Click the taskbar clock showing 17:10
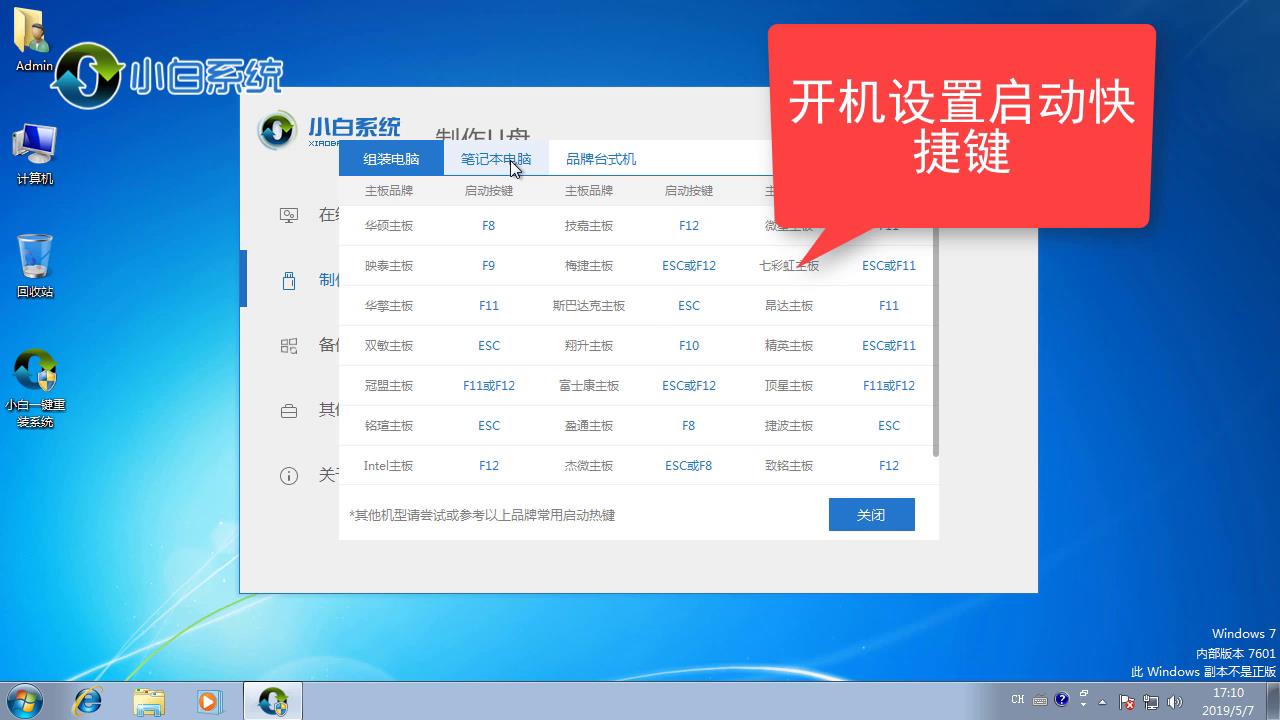This screenshot has width=1280, height=720. click(1228, 701)
